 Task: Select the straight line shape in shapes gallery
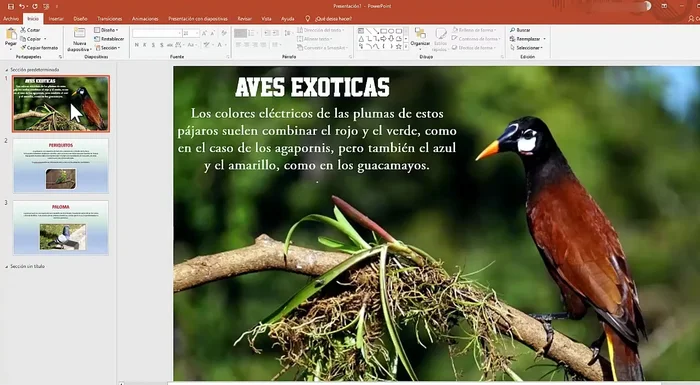coord(369,31)
